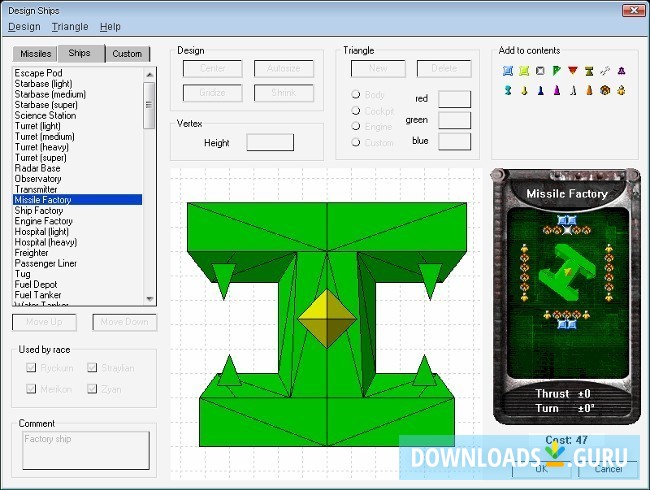Add the teal pawn-shaped item to contents
Image resolution: width=650 pixels, height=490 pixels.
tap(508, 90)
